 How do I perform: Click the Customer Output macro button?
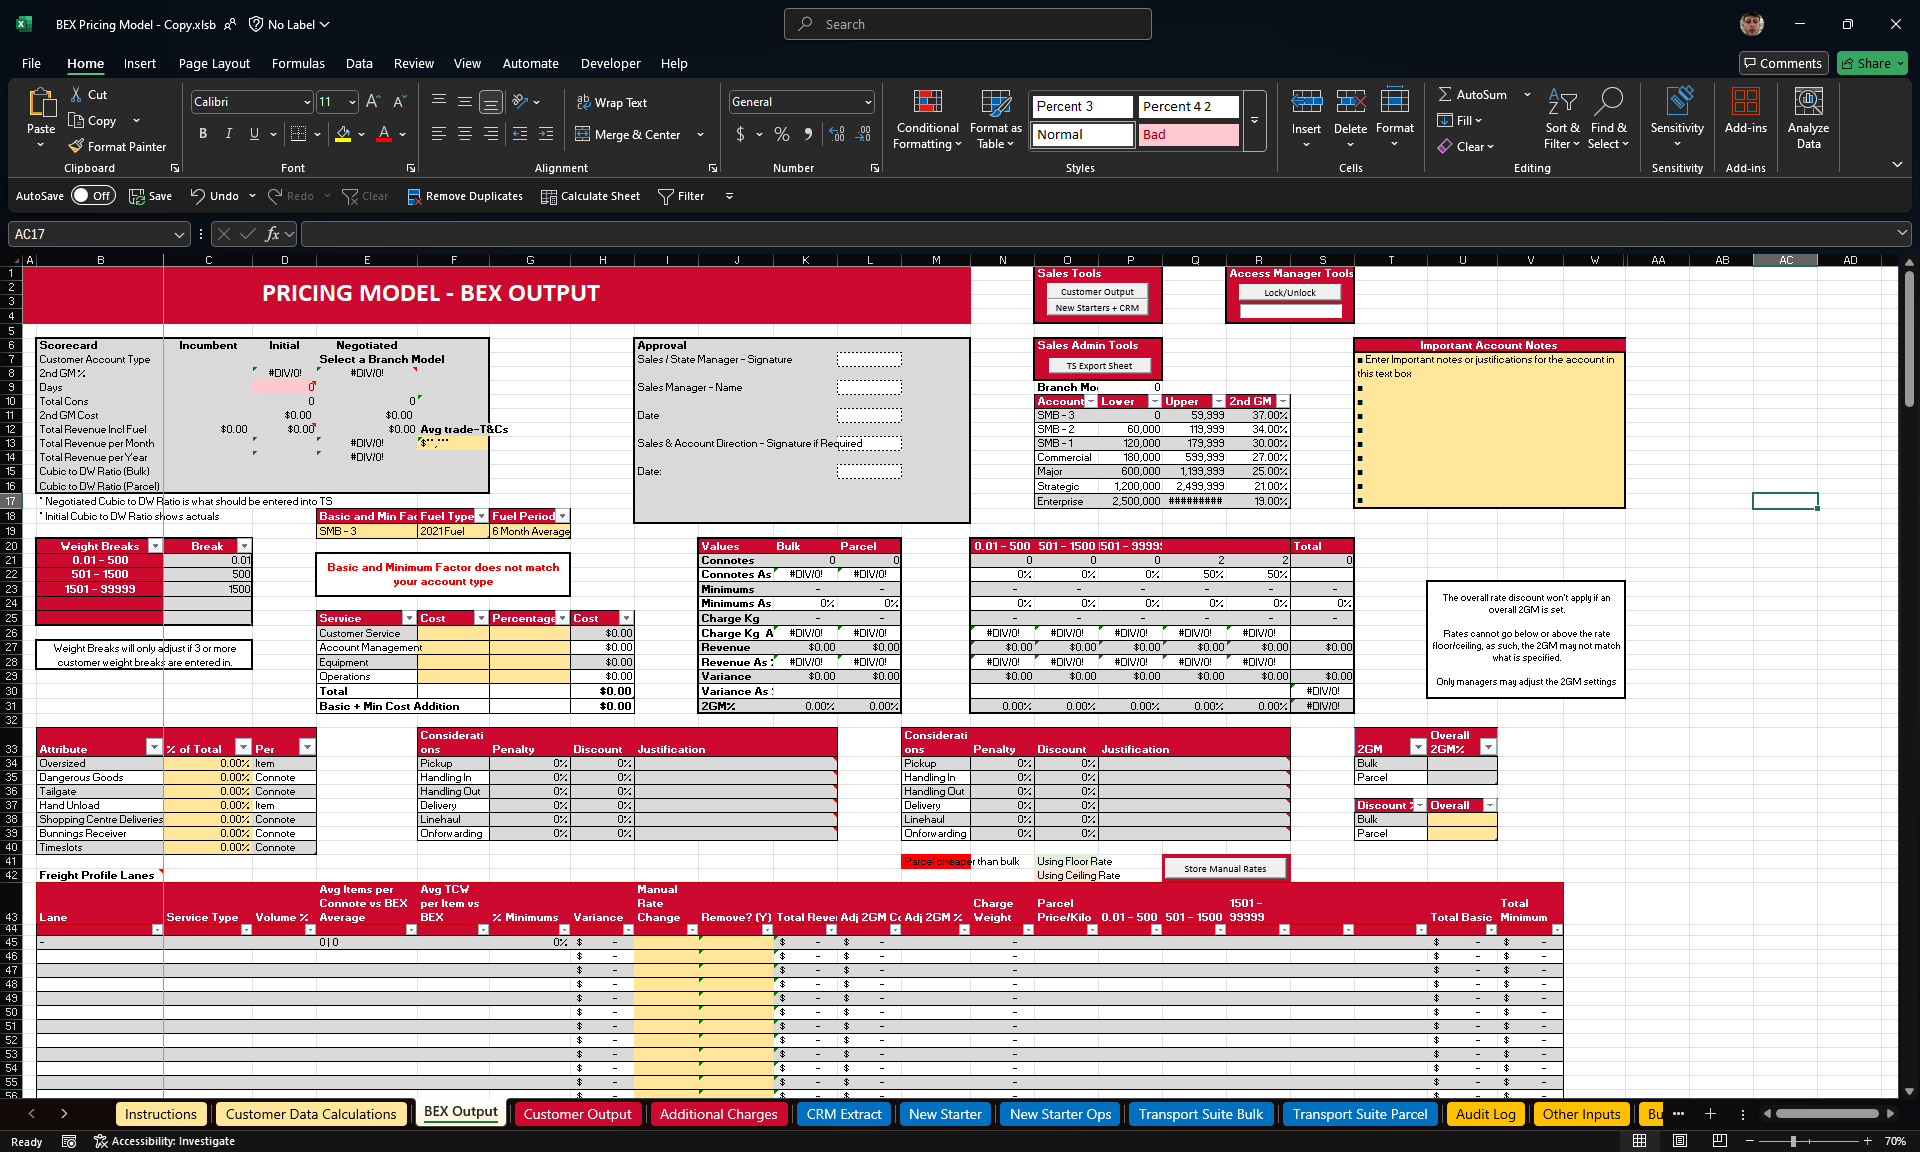(x=1097, y=292)
